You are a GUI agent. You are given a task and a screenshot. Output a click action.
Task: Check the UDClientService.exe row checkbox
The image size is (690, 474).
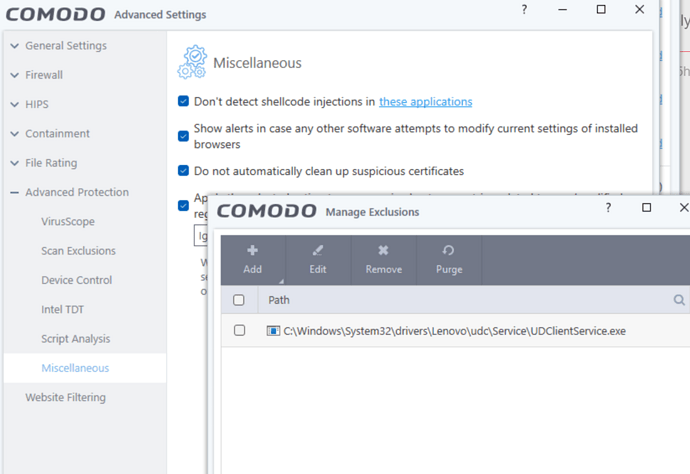pyautogui.click(x=239, y=330)
